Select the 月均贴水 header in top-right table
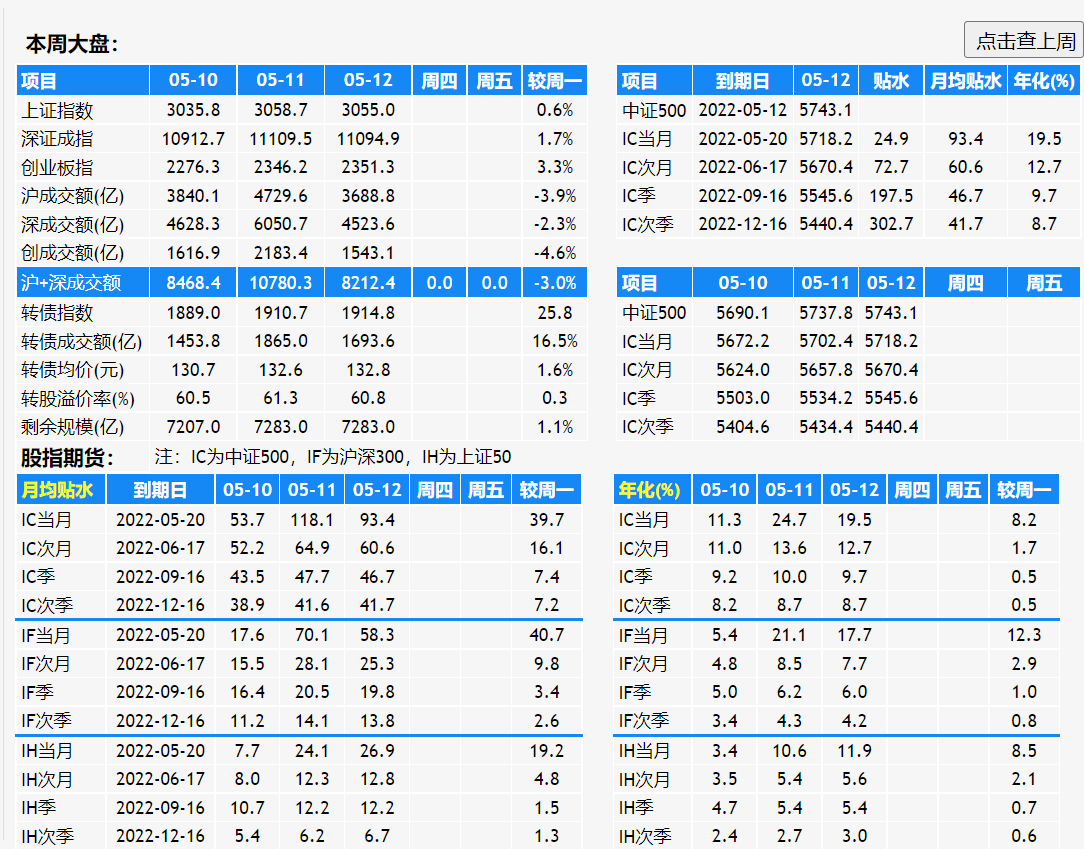Screen dimensions: 1084x849 [x=966, y=81]
